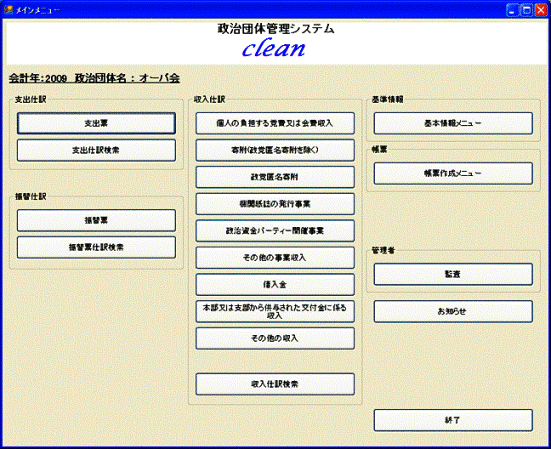Open 機関紙誌の発行事業 button
551x449 pixels.
point(275,204)
